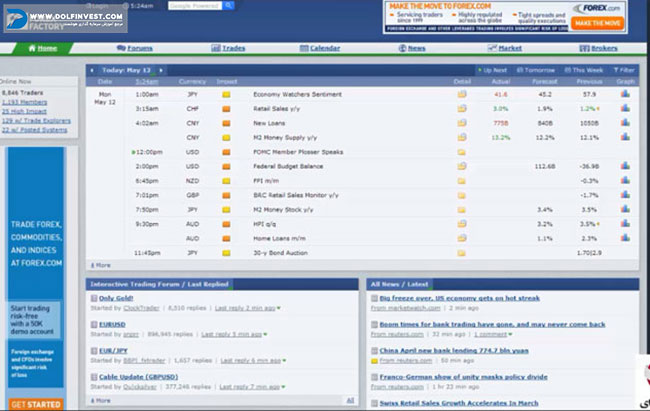Open detail folder for New Loans row
Viewport: 650px width, 411px height.
462,122
